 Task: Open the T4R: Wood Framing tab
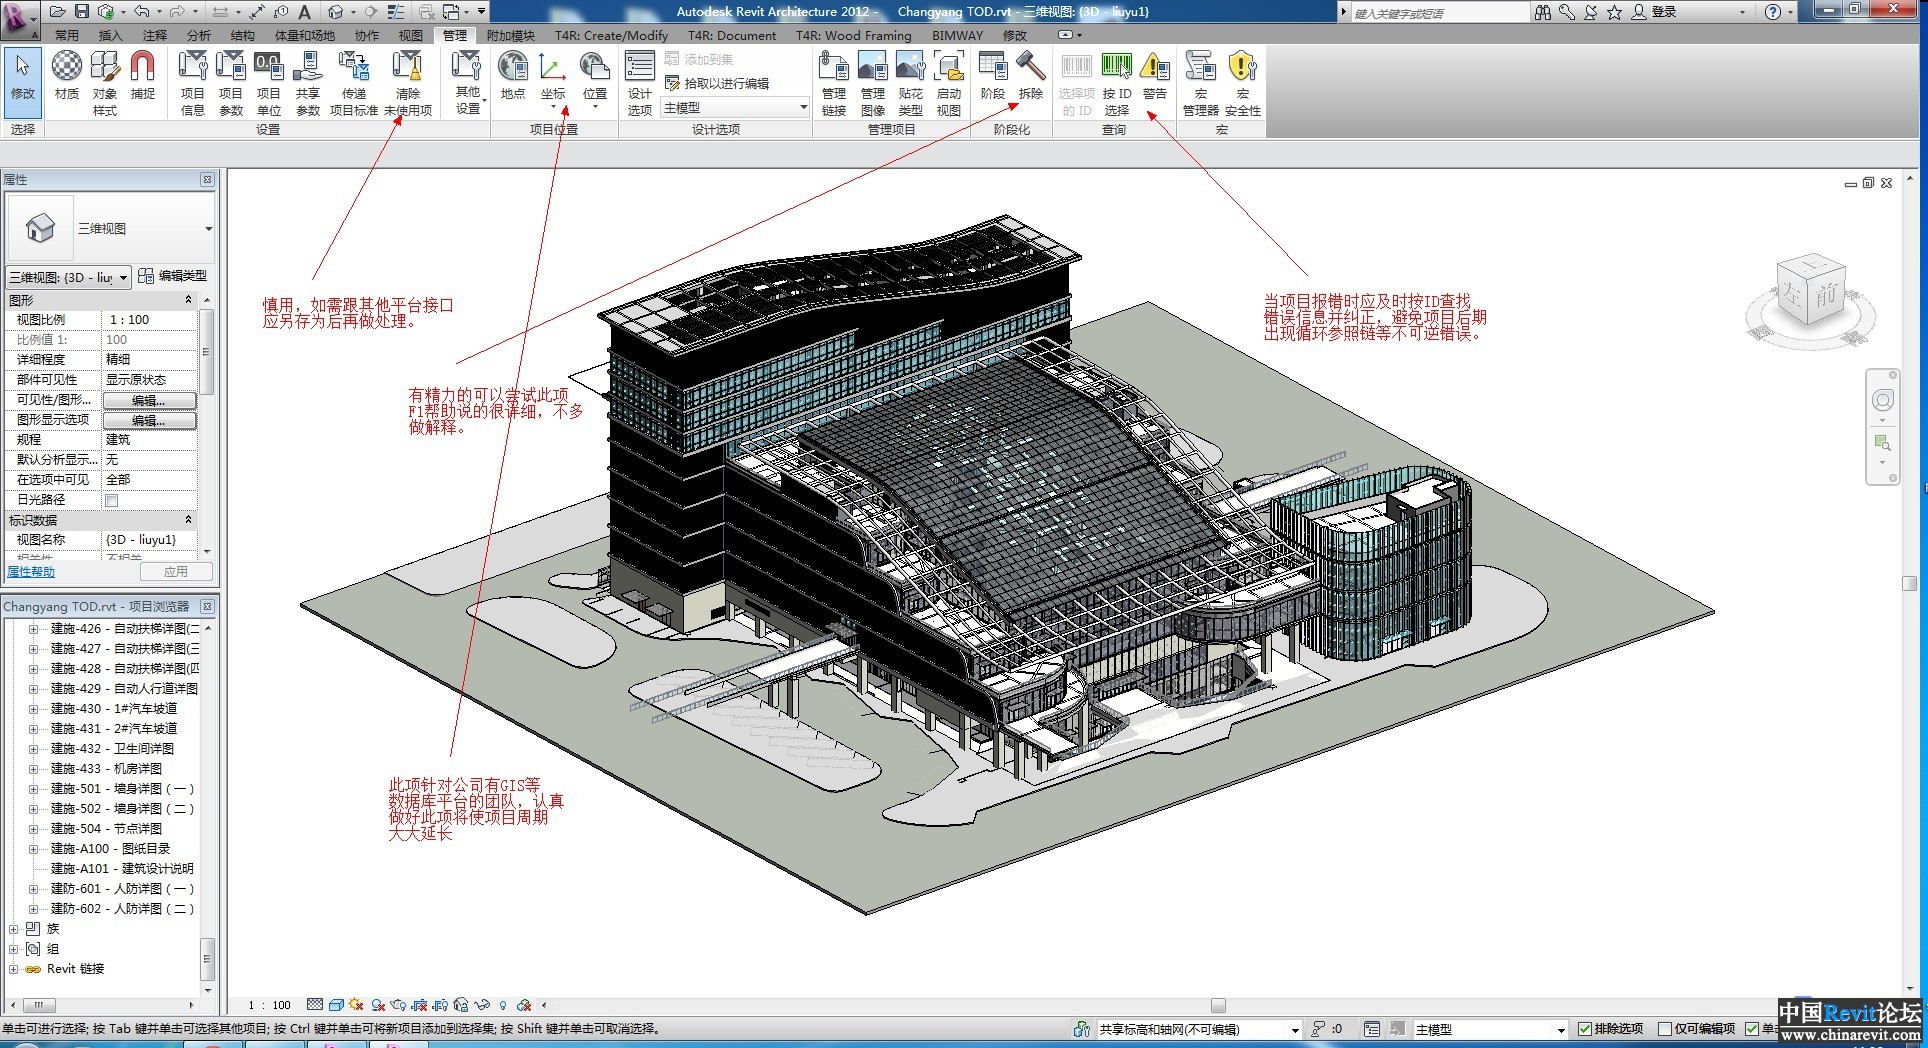854,36
